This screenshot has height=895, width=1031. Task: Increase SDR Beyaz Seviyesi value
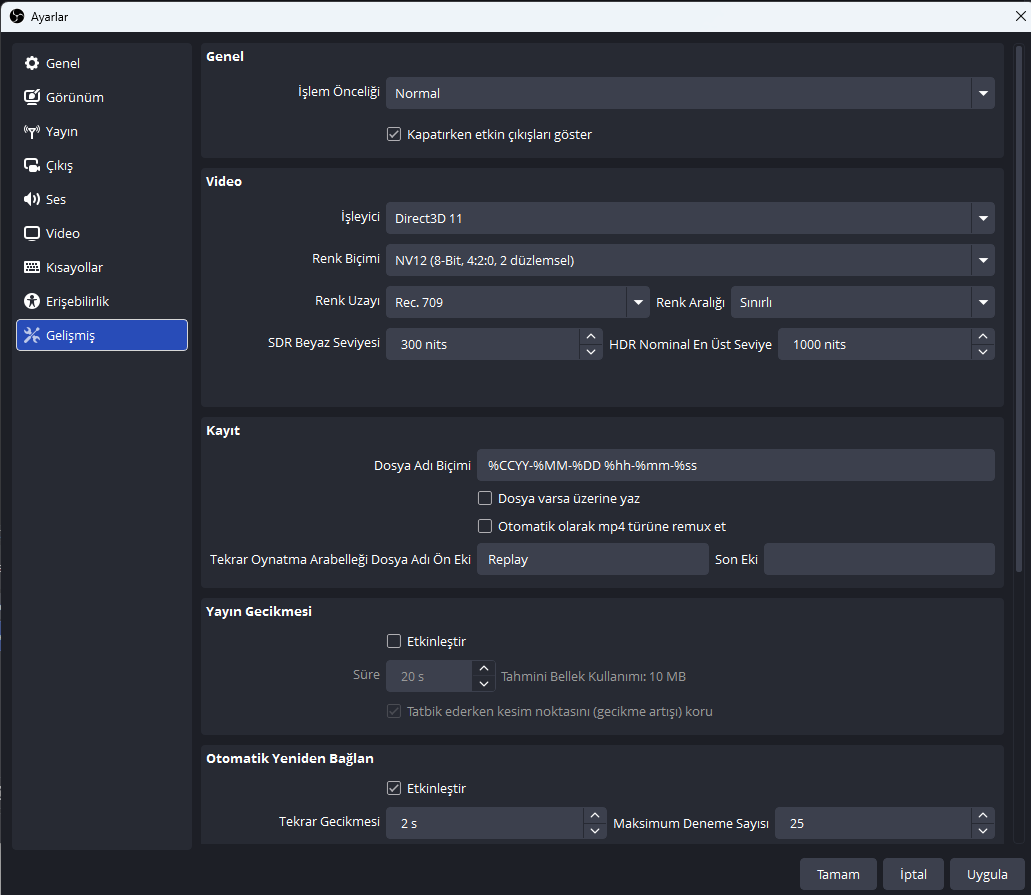tap(591, 337)
